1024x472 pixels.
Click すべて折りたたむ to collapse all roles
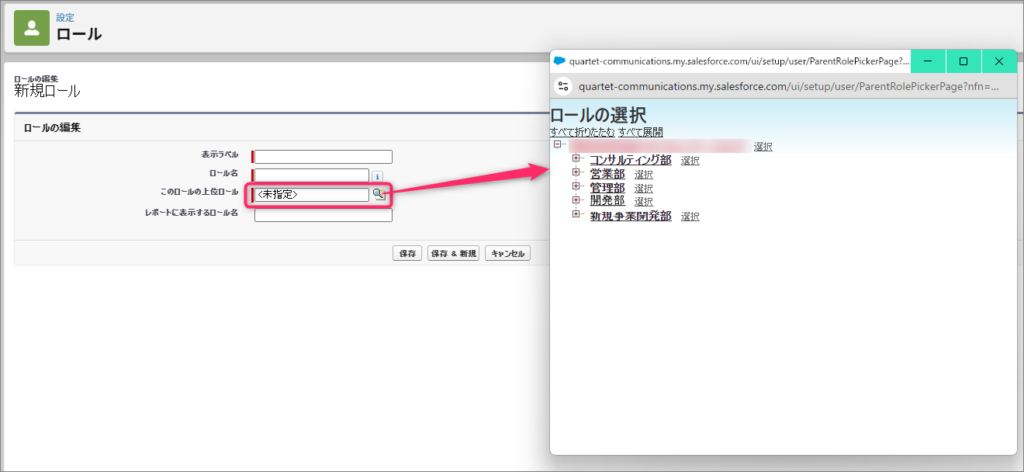(581, 132)
